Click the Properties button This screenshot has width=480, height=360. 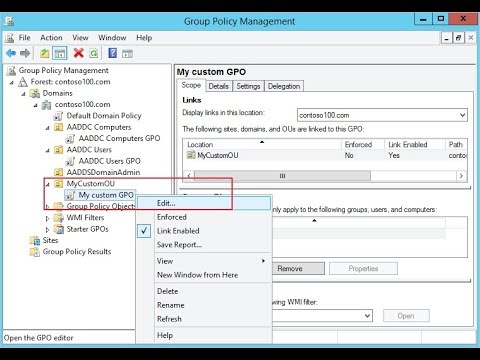click(x=363, y=269)
